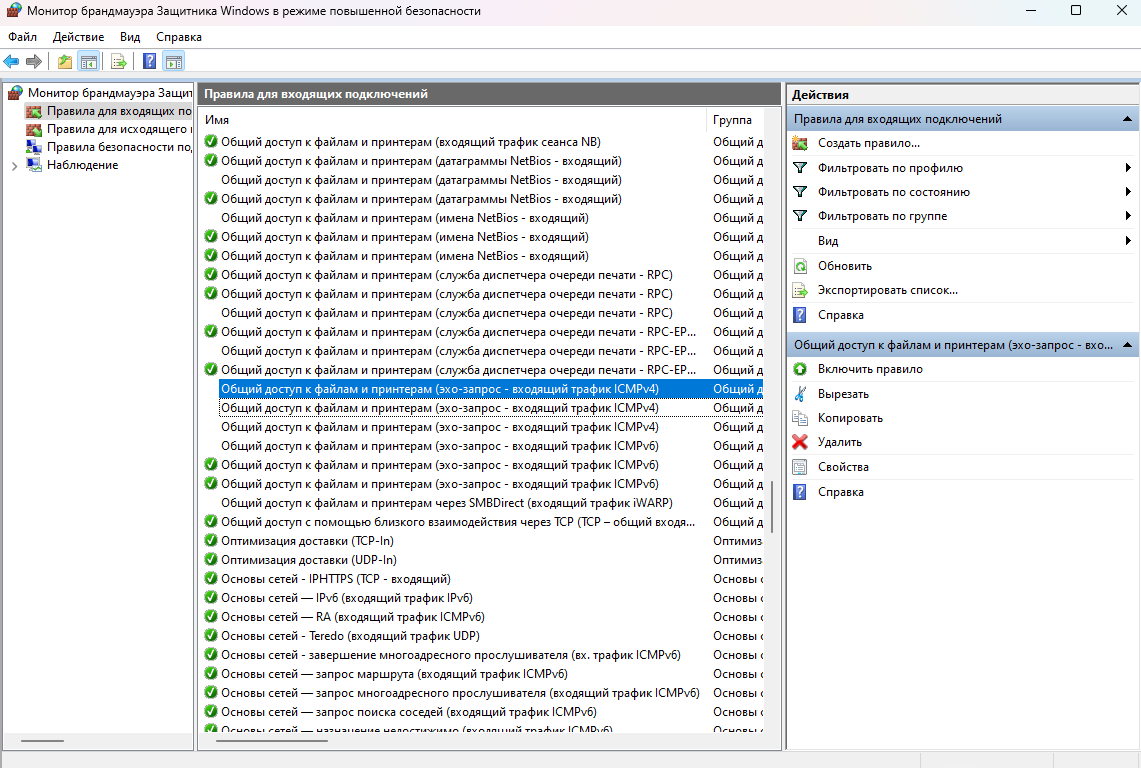
Task: Click the copy icon beside Копировать
Action: 800,418
